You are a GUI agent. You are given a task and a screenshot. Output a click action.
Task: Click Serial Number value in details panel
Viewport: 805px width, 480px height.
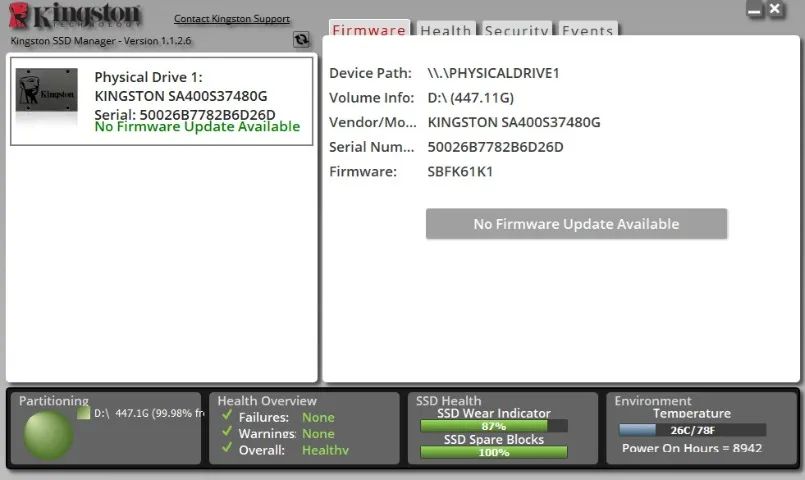point(495,147)
